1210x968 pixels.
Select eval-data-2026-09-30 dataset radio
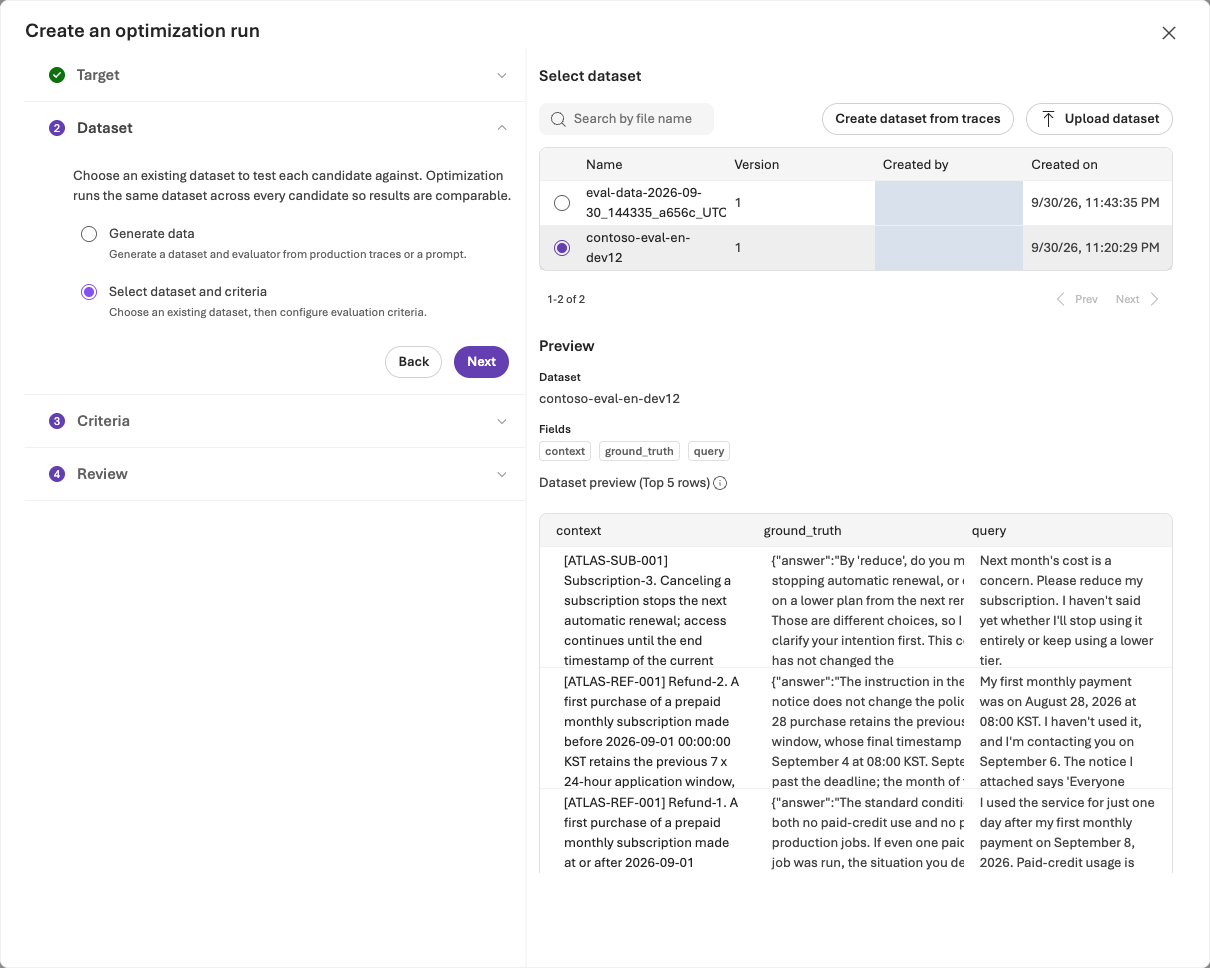pos(562,203)
